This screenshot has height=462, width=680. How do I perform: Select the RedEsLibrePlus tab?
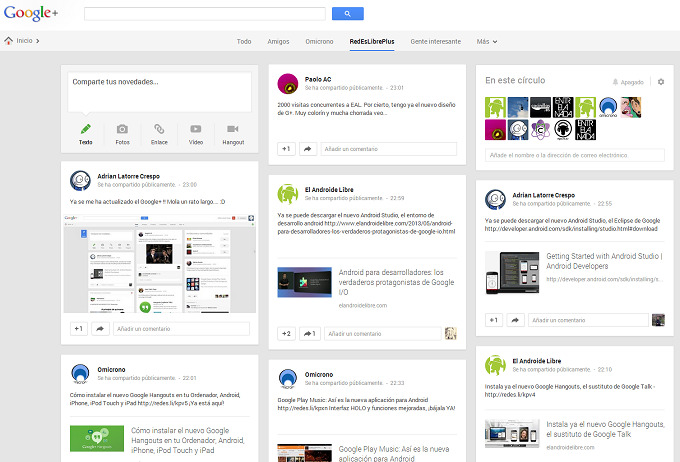(x=372, y=42)
